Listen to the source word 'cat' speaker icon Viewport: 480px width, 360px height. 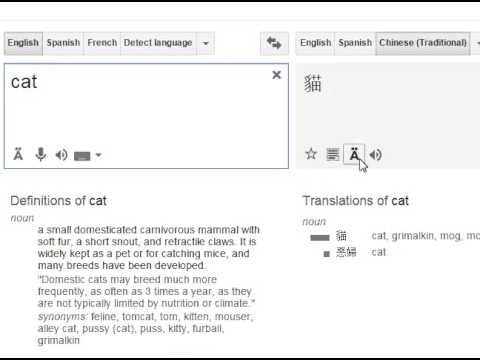point(61,155)
